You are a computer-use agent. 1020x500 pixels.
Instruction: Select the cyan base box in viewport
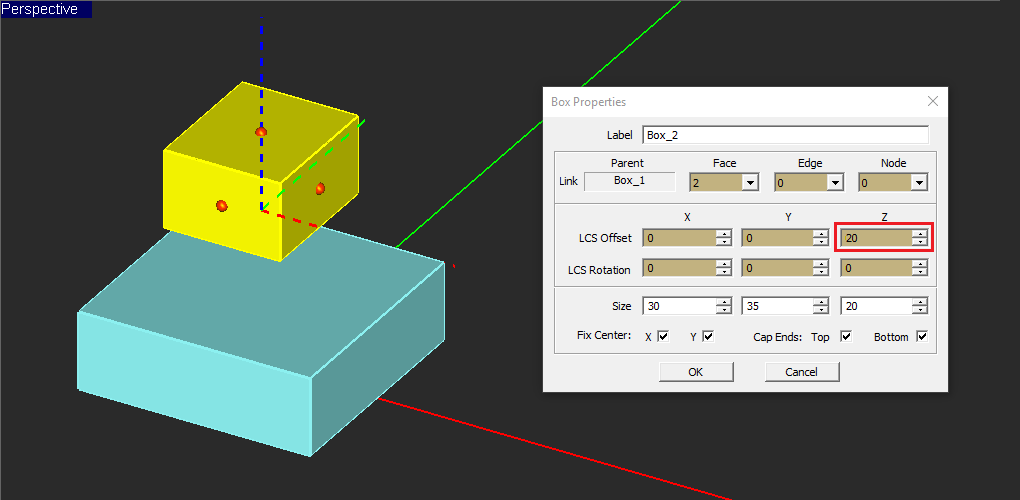point(200,380)
